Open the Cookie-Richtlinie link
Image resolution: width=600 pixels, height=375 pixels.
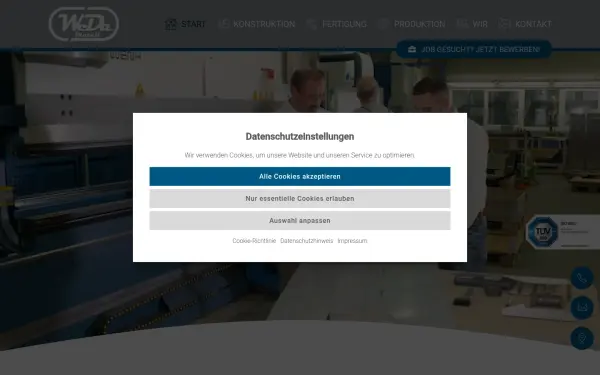click(254, 241)
